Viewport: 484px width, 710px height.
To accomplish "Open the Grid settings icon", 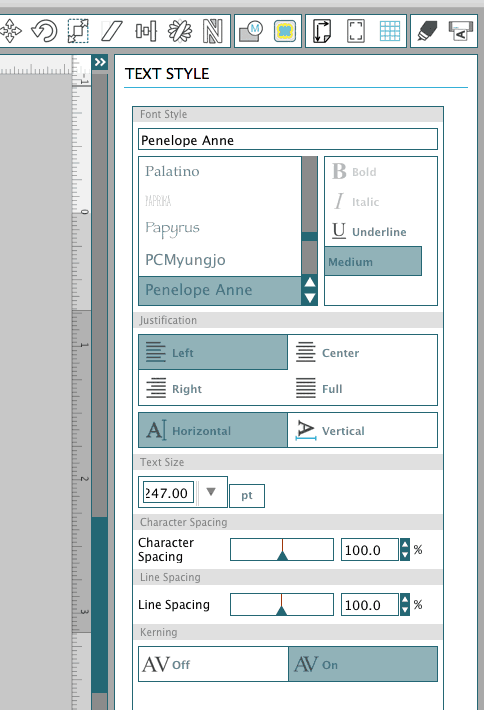I will (x=390, y=31).
